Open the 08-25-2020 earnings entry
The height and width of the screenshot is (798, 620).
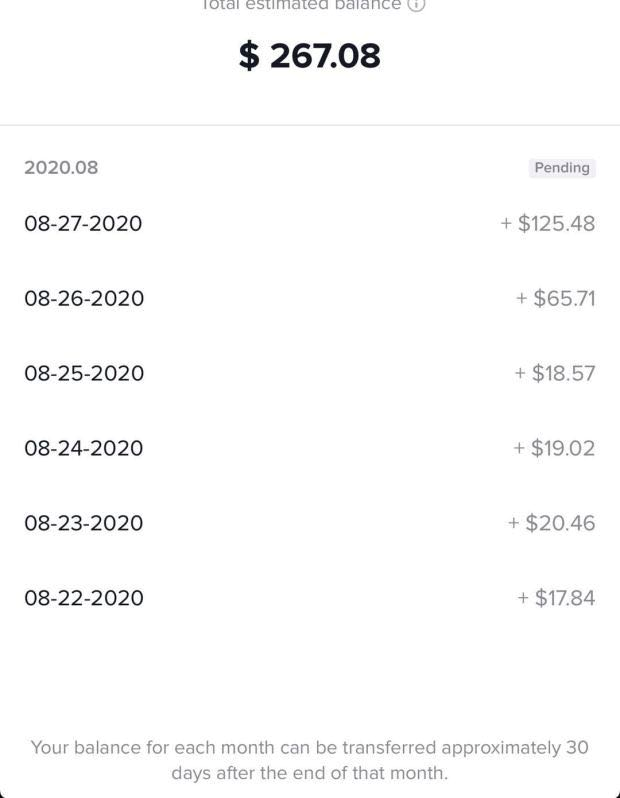[x=310, y=373]
